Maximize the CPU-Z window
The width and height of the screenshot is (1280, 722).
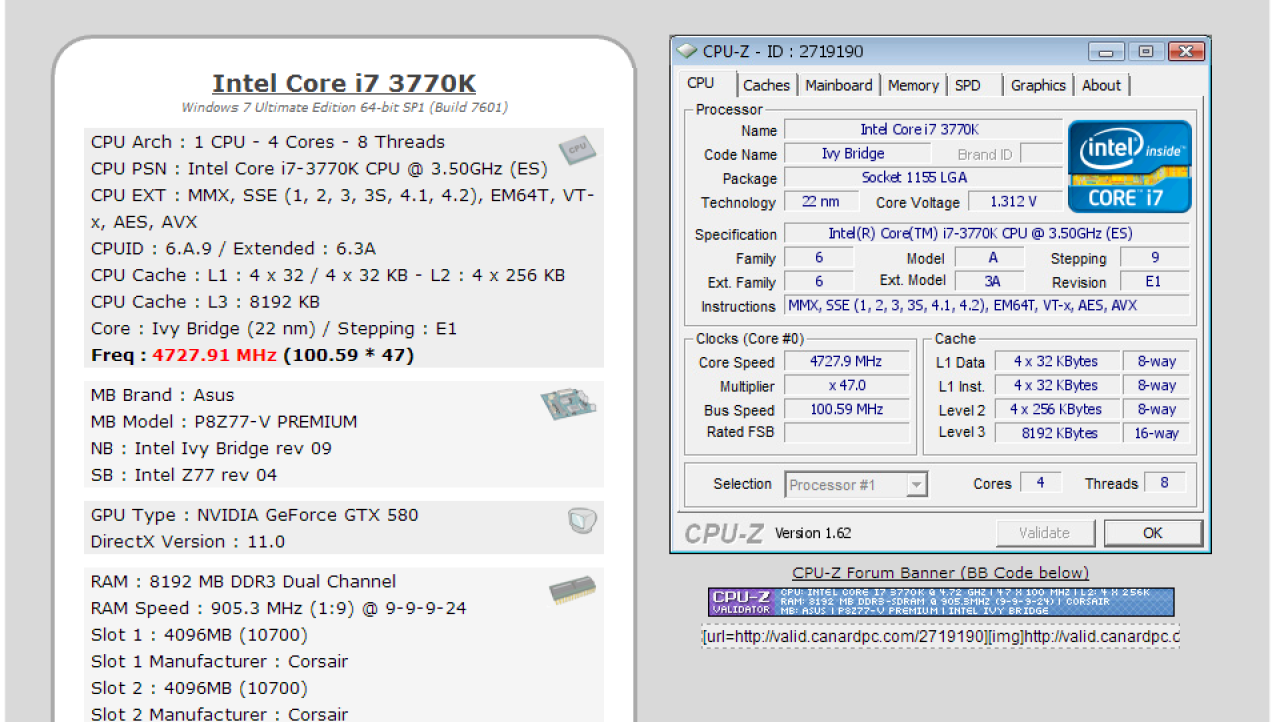coord(1145,51)
